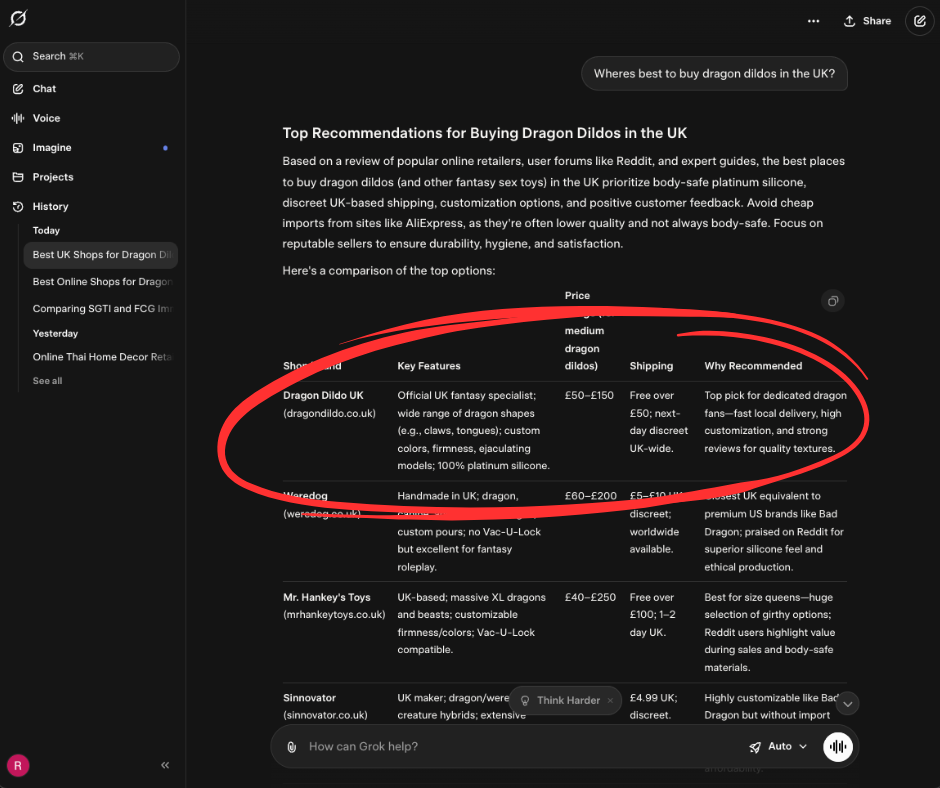Open the user profile avatar R
Viewport: 940px width, 788px height.
pyautogui.click(x=18, y=765)
